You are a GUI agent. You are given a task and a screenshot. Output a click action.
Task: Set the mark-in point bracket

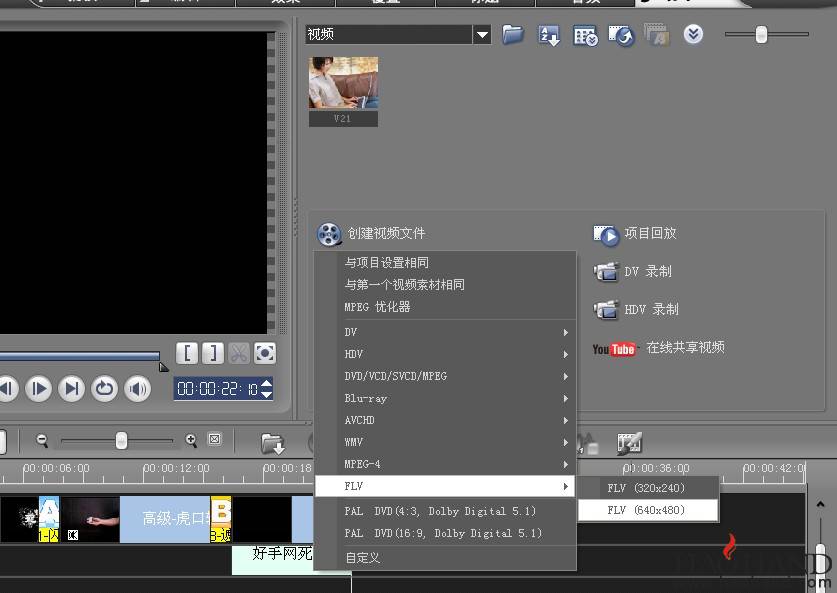click(187, 353)
